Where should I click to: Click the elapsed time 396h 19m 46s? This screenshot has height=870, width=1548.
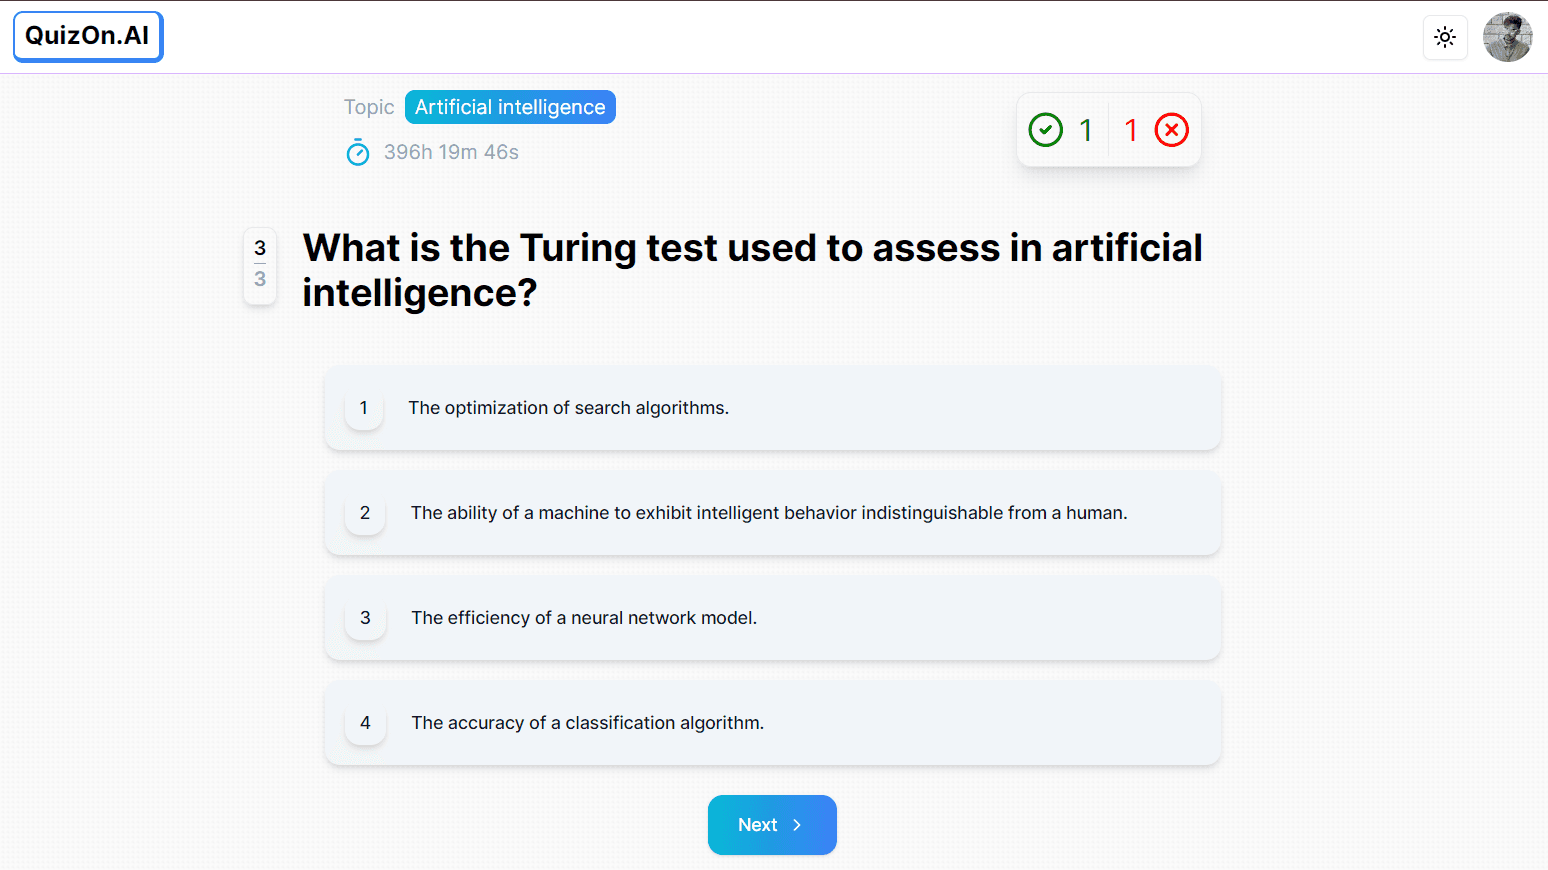451,152
